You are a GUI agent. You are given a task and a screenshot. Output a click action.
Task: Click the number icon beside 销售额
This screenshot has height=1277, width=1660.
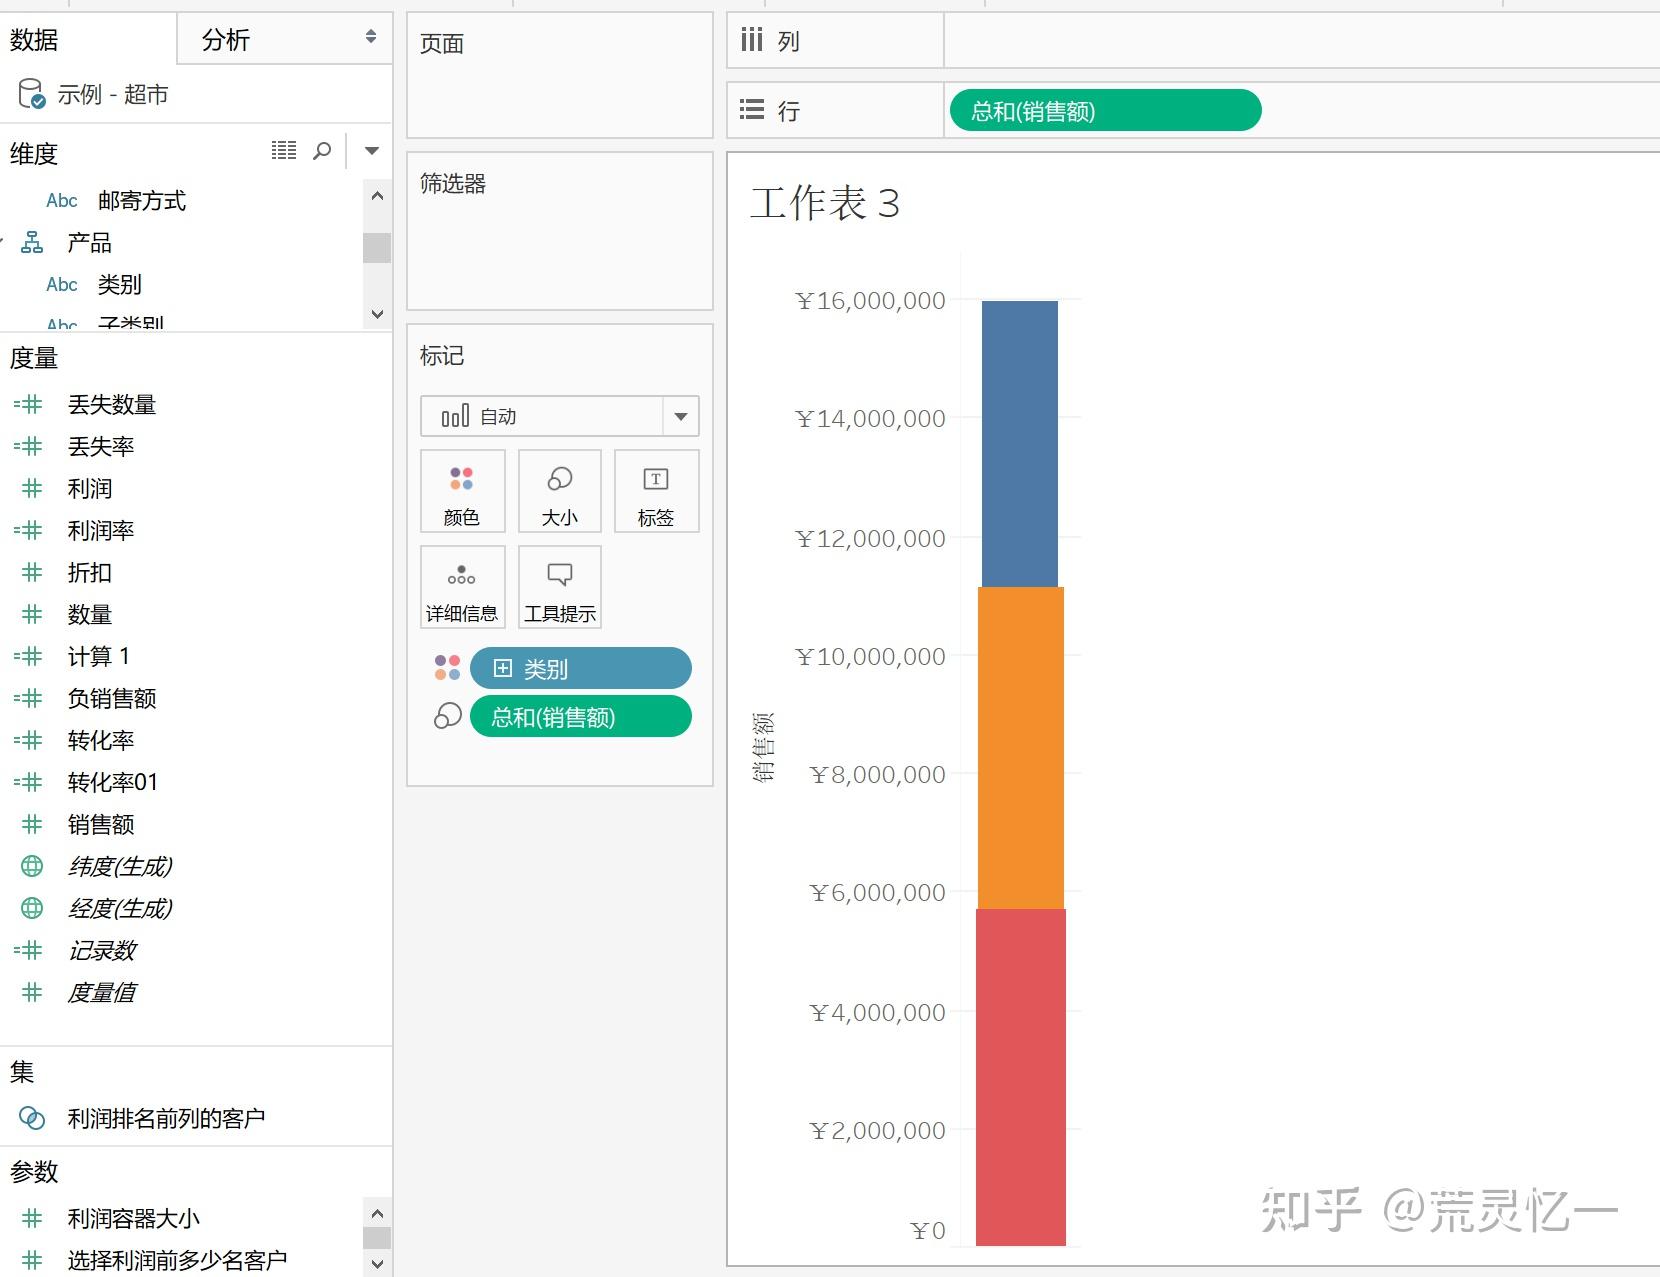(32, 825)
